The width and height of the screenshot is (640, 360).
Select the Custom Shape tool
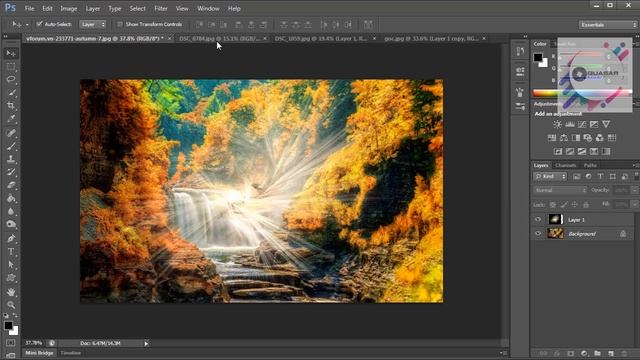coord(11,278)
